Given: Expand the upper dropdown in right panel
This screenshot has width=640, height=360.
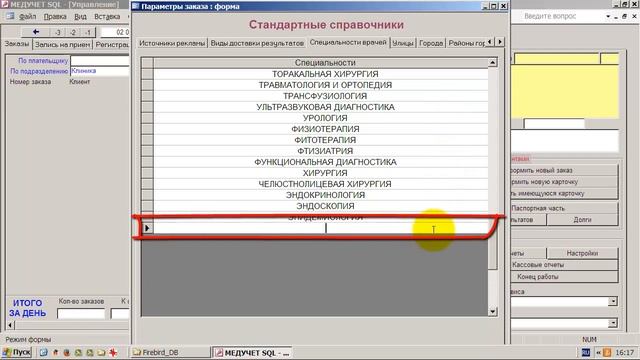Looking at the screenshot, I should click(613, 301).
